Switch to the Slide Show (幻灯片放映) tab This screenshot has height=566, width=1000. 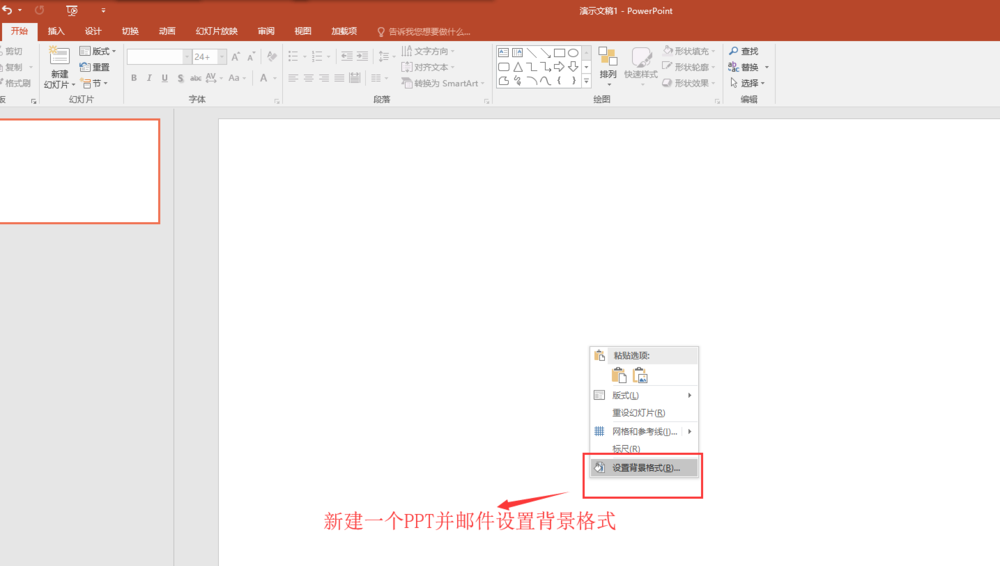coord(217,31)
